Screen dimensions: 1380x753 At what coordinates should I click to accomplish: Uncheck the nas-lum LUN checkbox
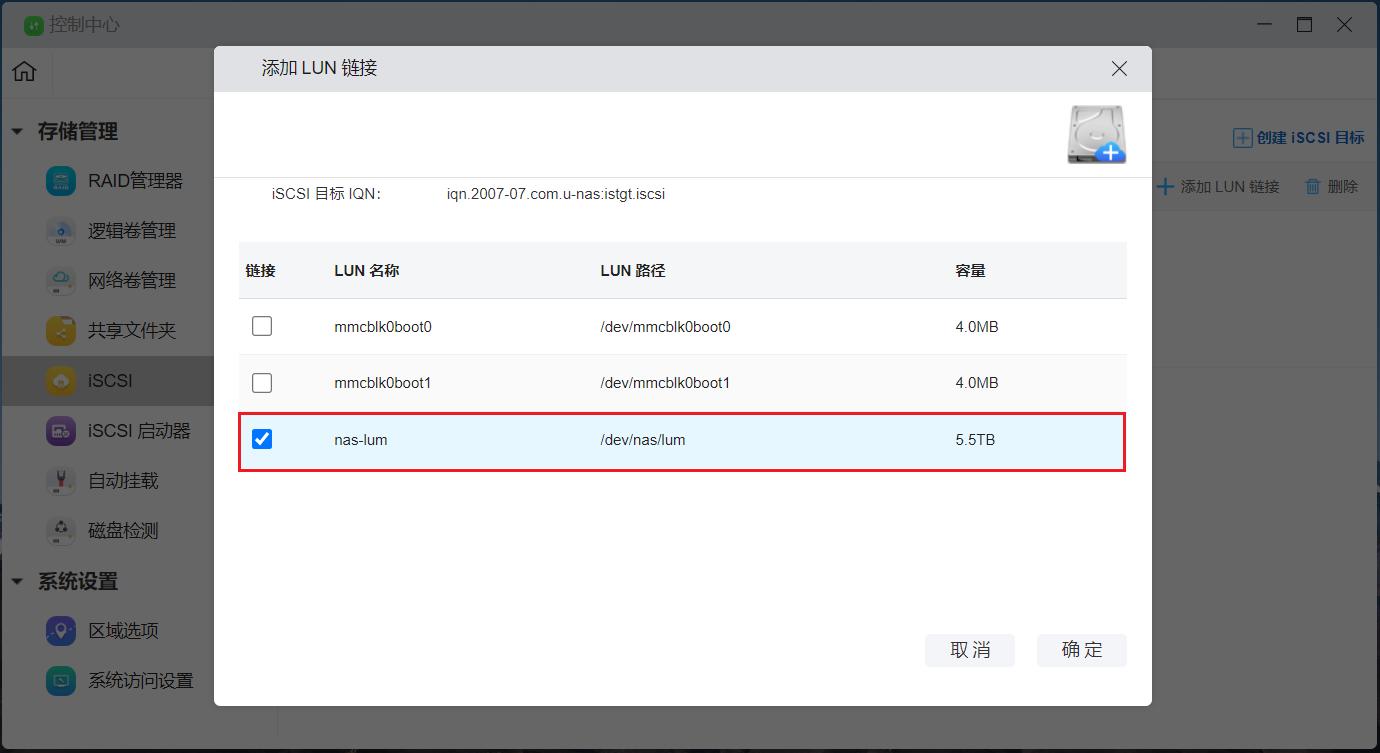(262, 439)
